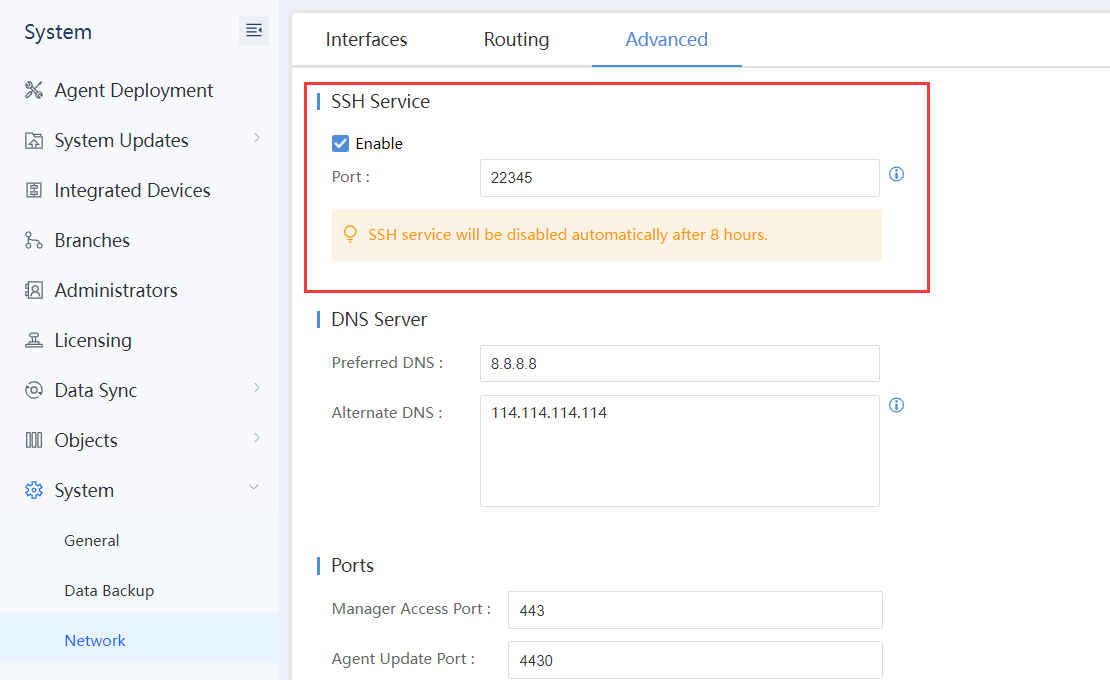Expand the Objects menu chevron
1110x680 pixels.
click(x=257, y=438)
